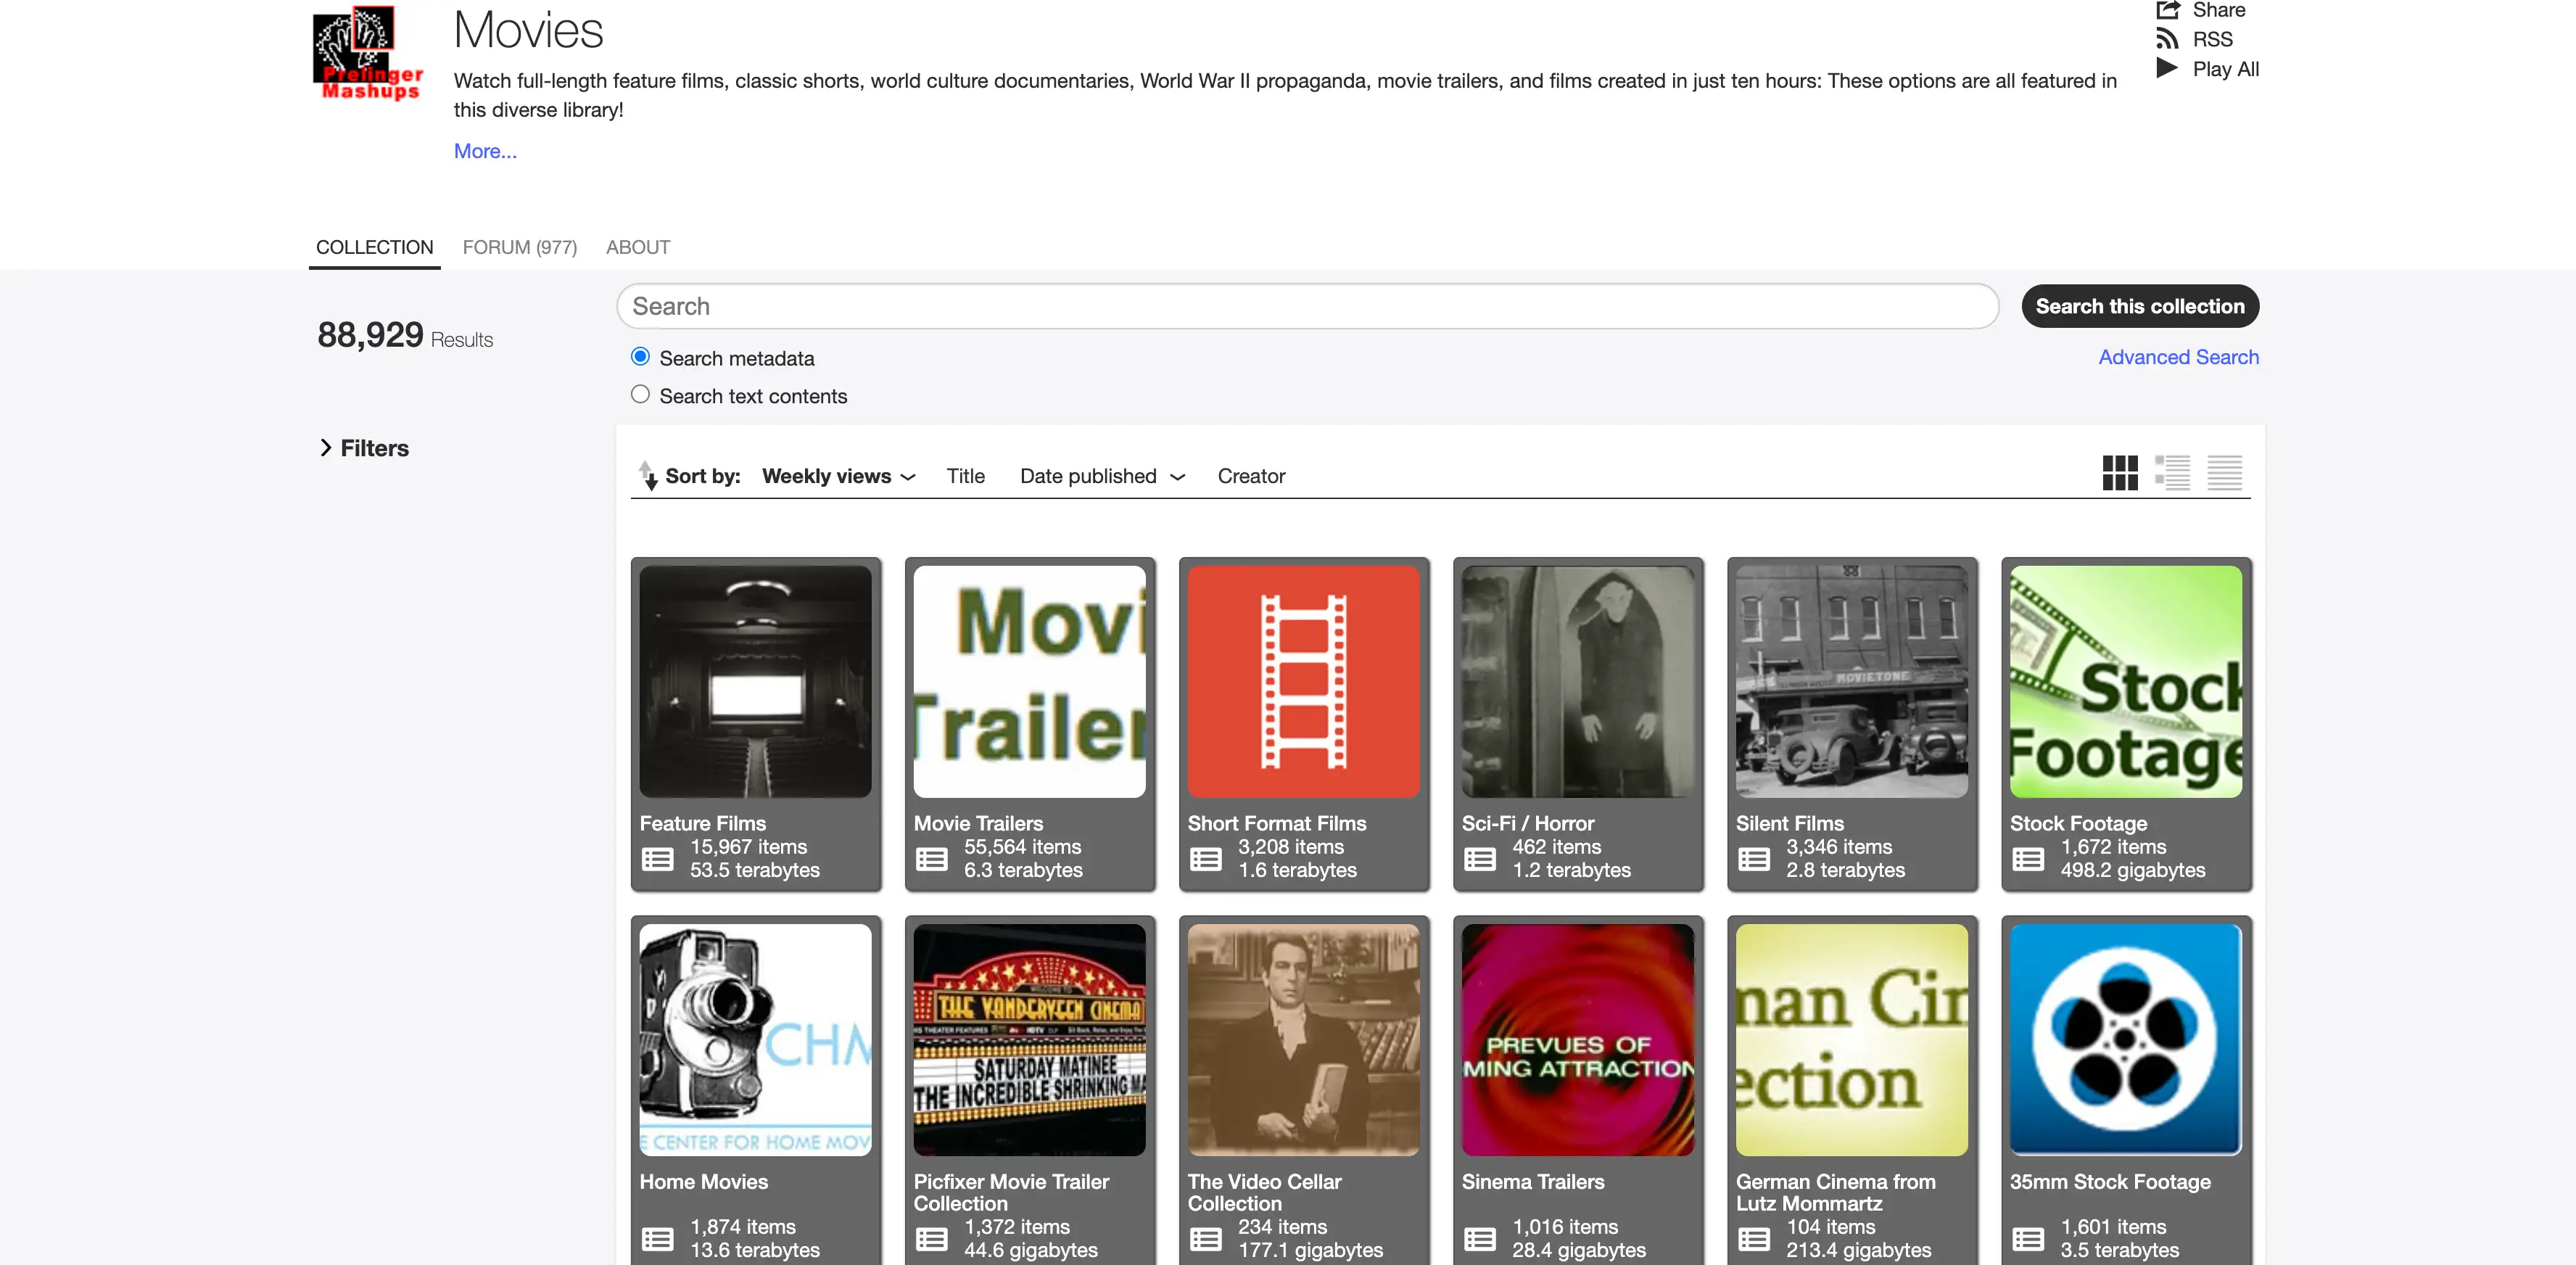The width and height of the screenshot is (2576, 1265).
Task: Sort by Title
Action: [x=965, y=476]
